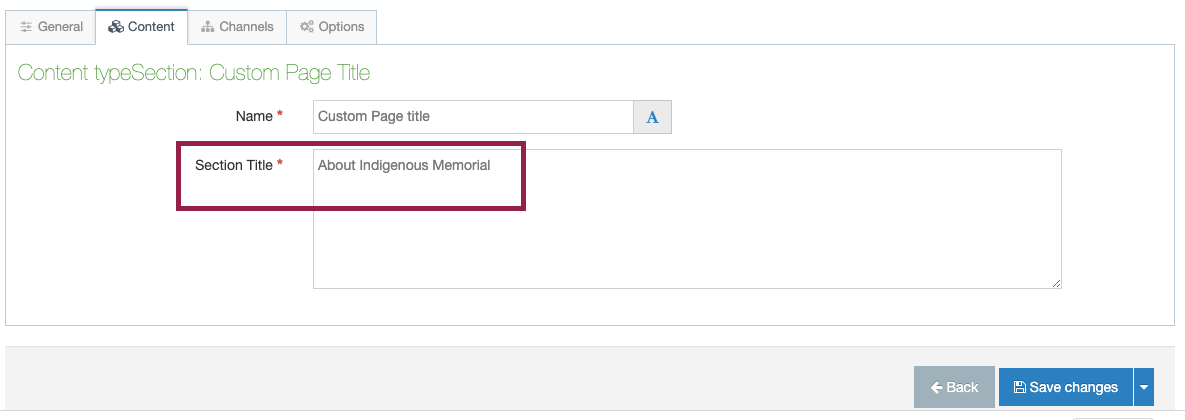This screenshot has height=420, width=1185.
Task: Switch to the General tab
Action: [x=51, y=26]
